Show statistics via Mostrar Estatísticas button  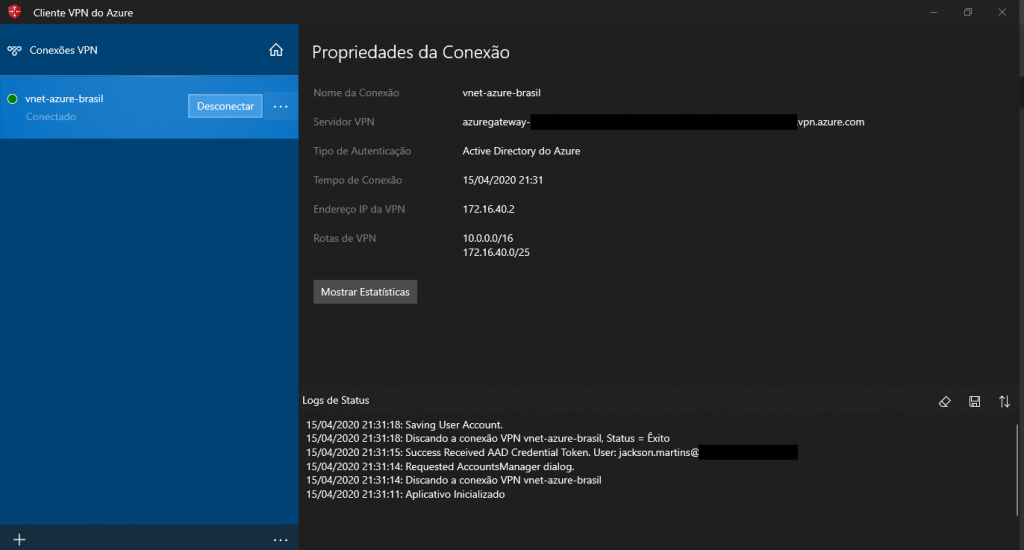[x=365, y=292]
